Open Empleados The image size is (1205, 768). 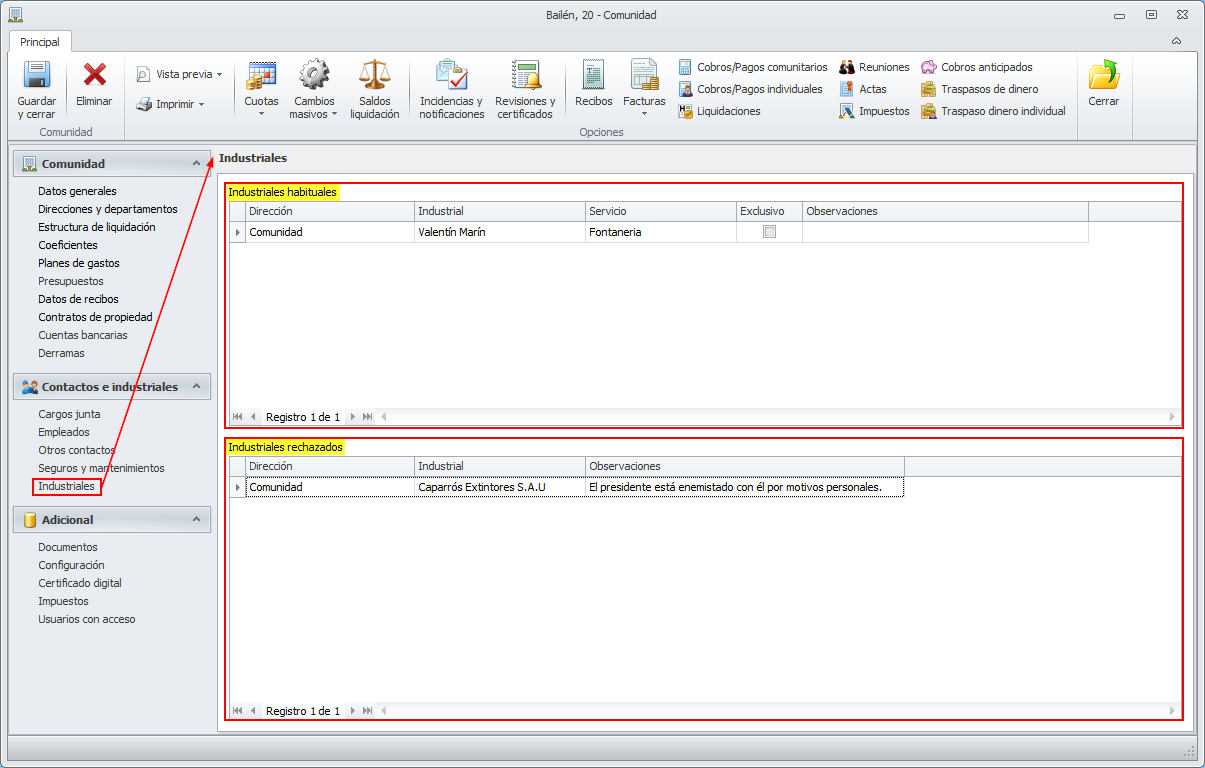[x=64, y=432]
